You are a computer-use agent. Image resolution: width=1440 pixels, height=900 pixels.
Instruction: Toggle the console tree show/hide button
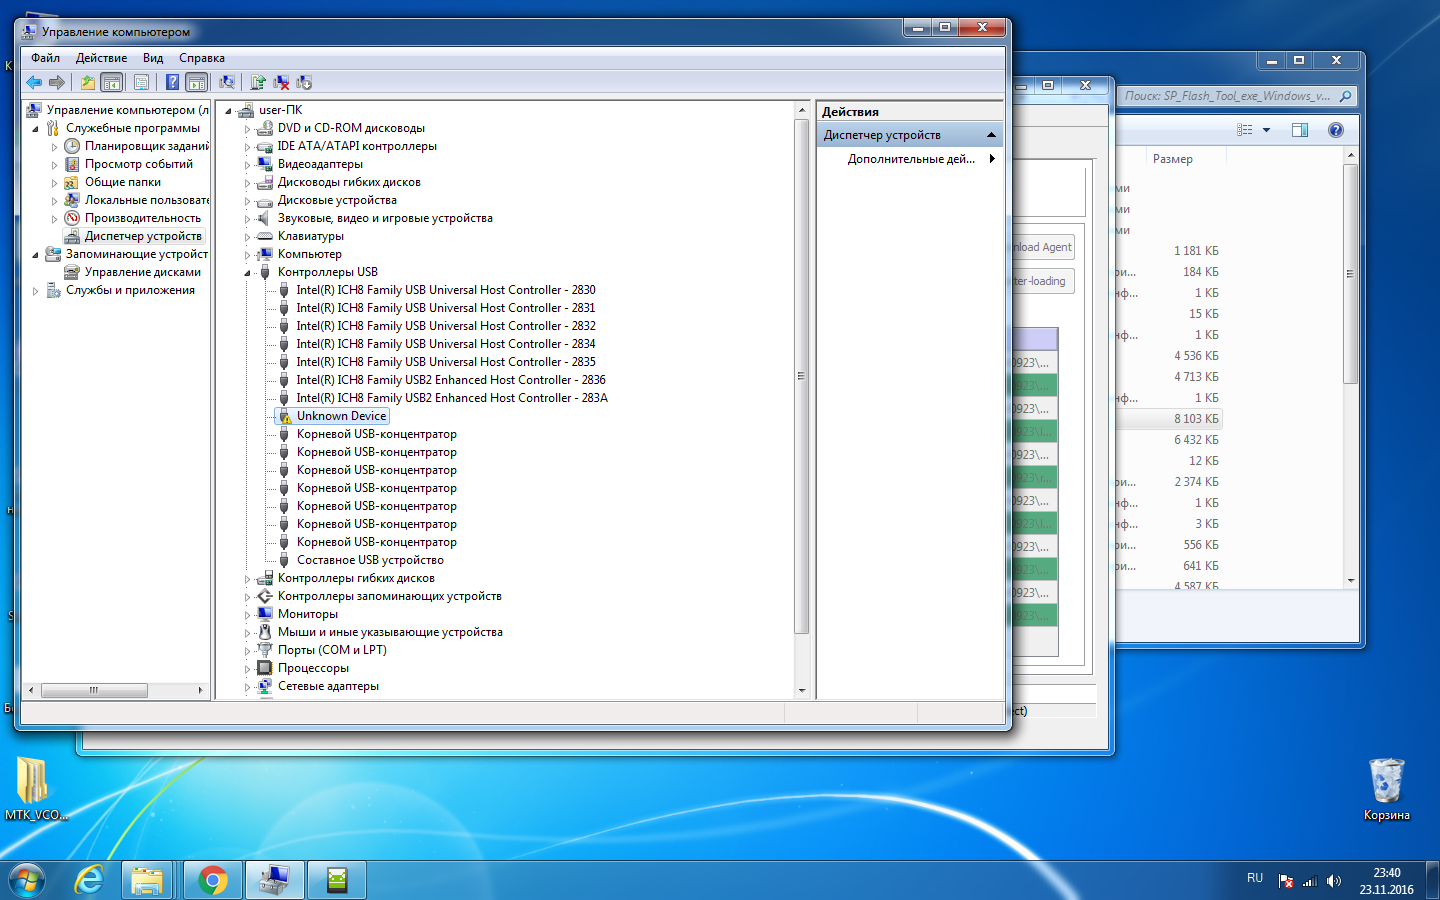(112, 82)
